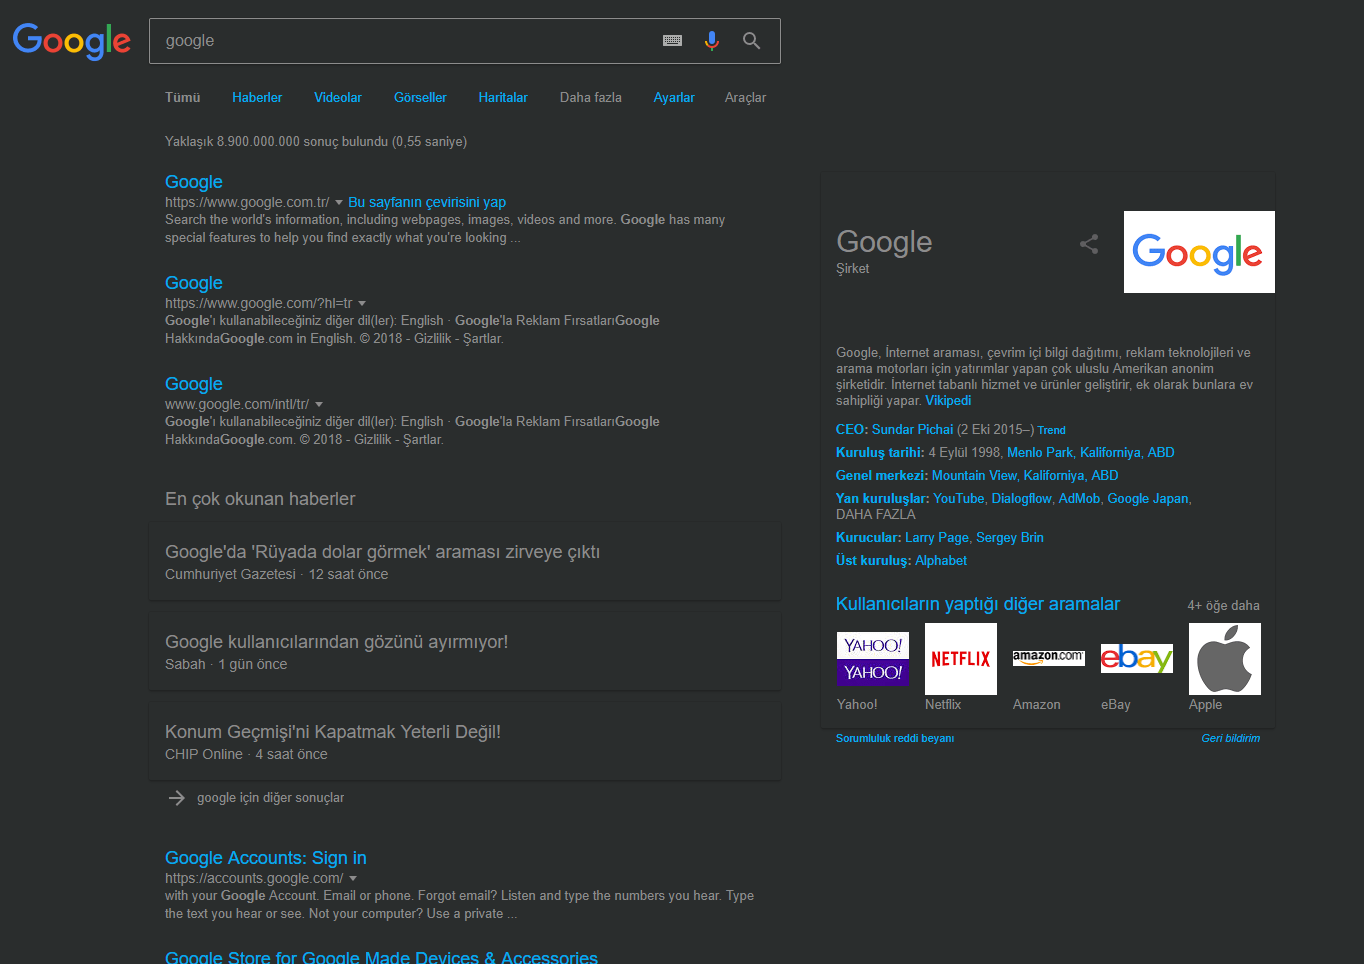Select the eBay logo thumbnail
The height and width of the screenshot is (964, 1364).
1137,659
